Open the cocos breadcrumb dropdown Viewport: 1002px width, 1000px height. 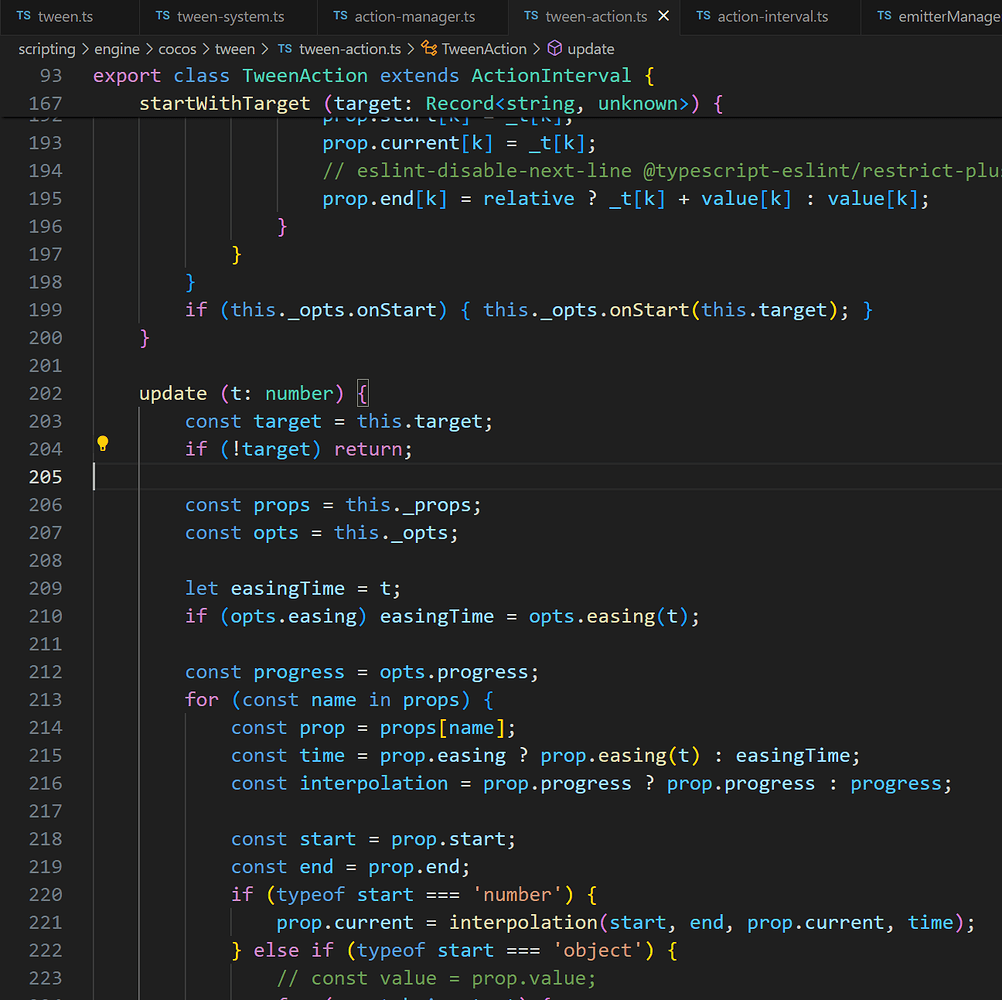(x=177, y=48)
